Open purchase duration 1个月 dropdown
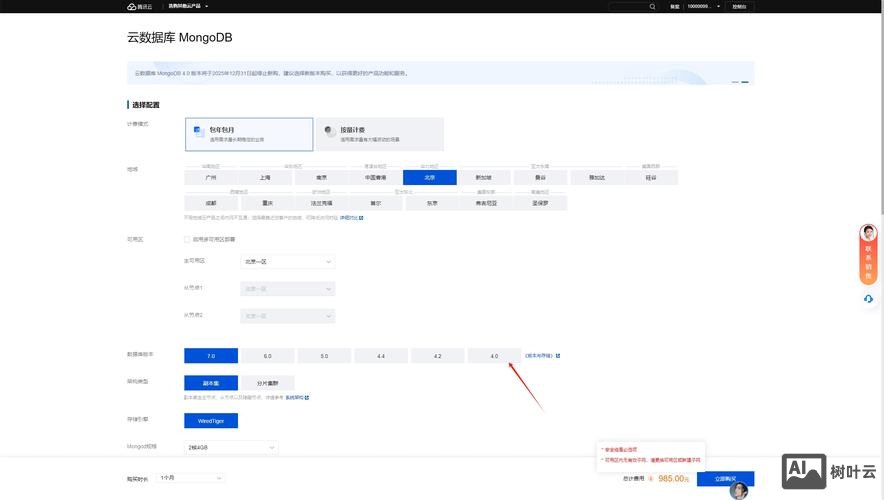The width and height of the screenshot is (884, 500). tap(191, 478)
